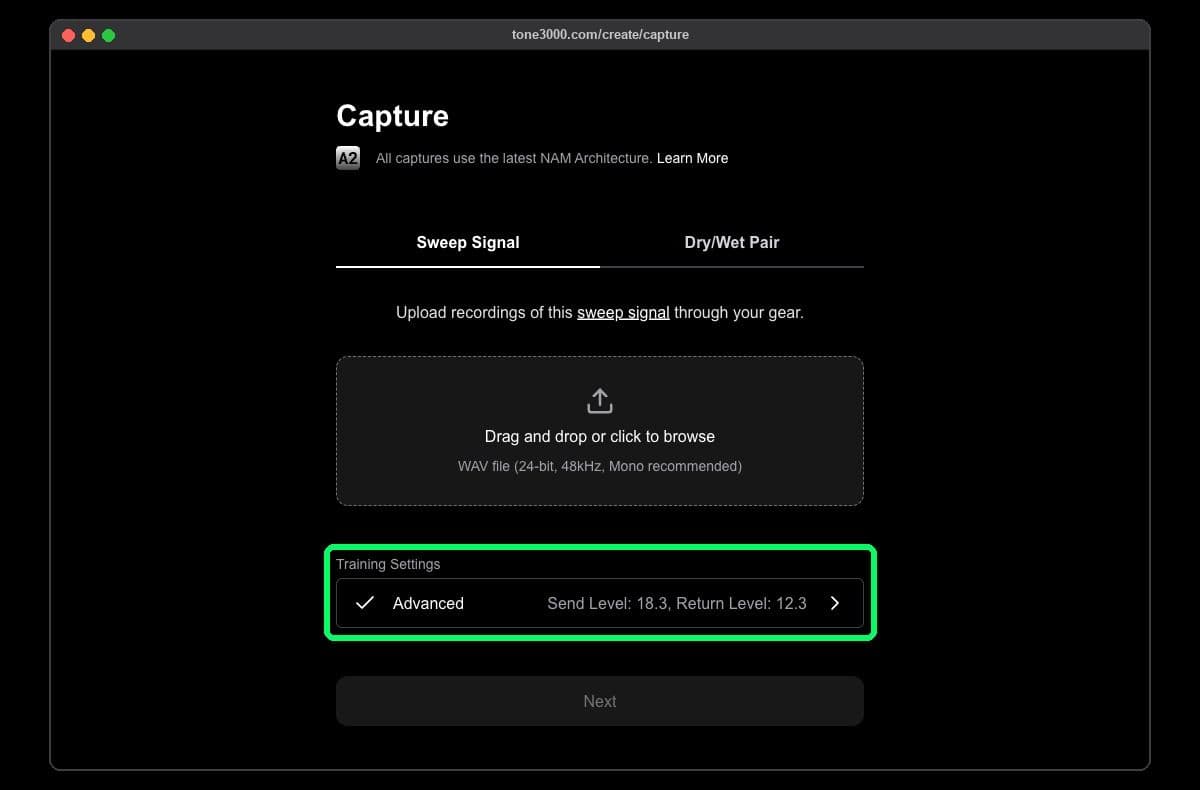This screenshot has width=1200, height=790.
Task: Click the red close window button
Action: coord(68,35)
